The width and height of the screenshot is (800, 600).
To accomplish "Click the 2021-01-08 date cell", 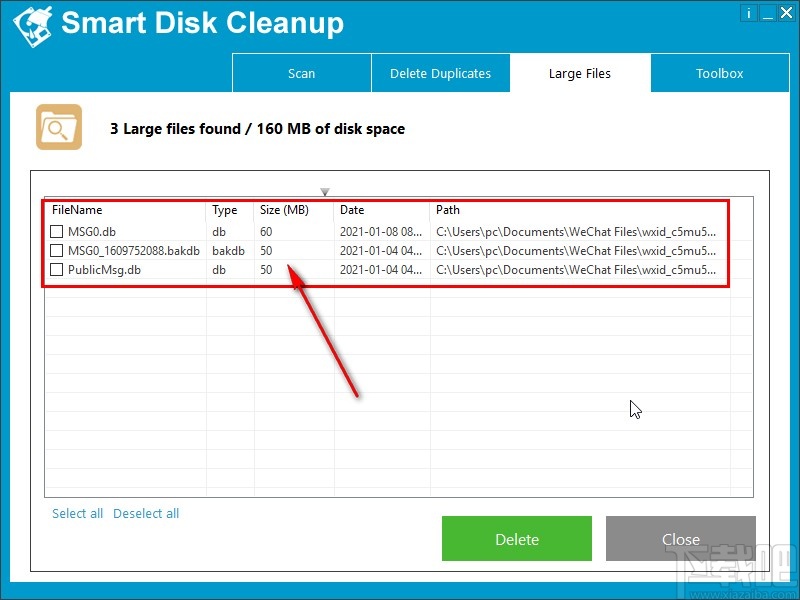I will pos(381,232).
